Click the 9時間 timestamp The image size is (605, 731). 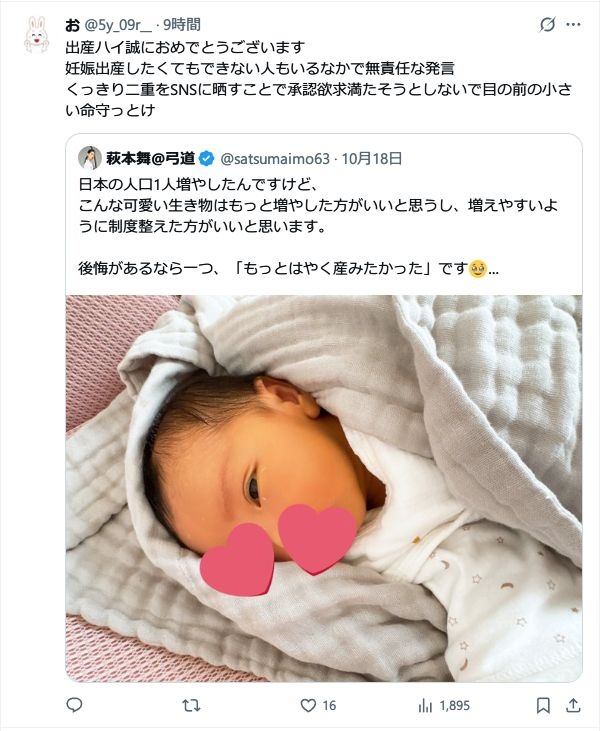point(182,25)
